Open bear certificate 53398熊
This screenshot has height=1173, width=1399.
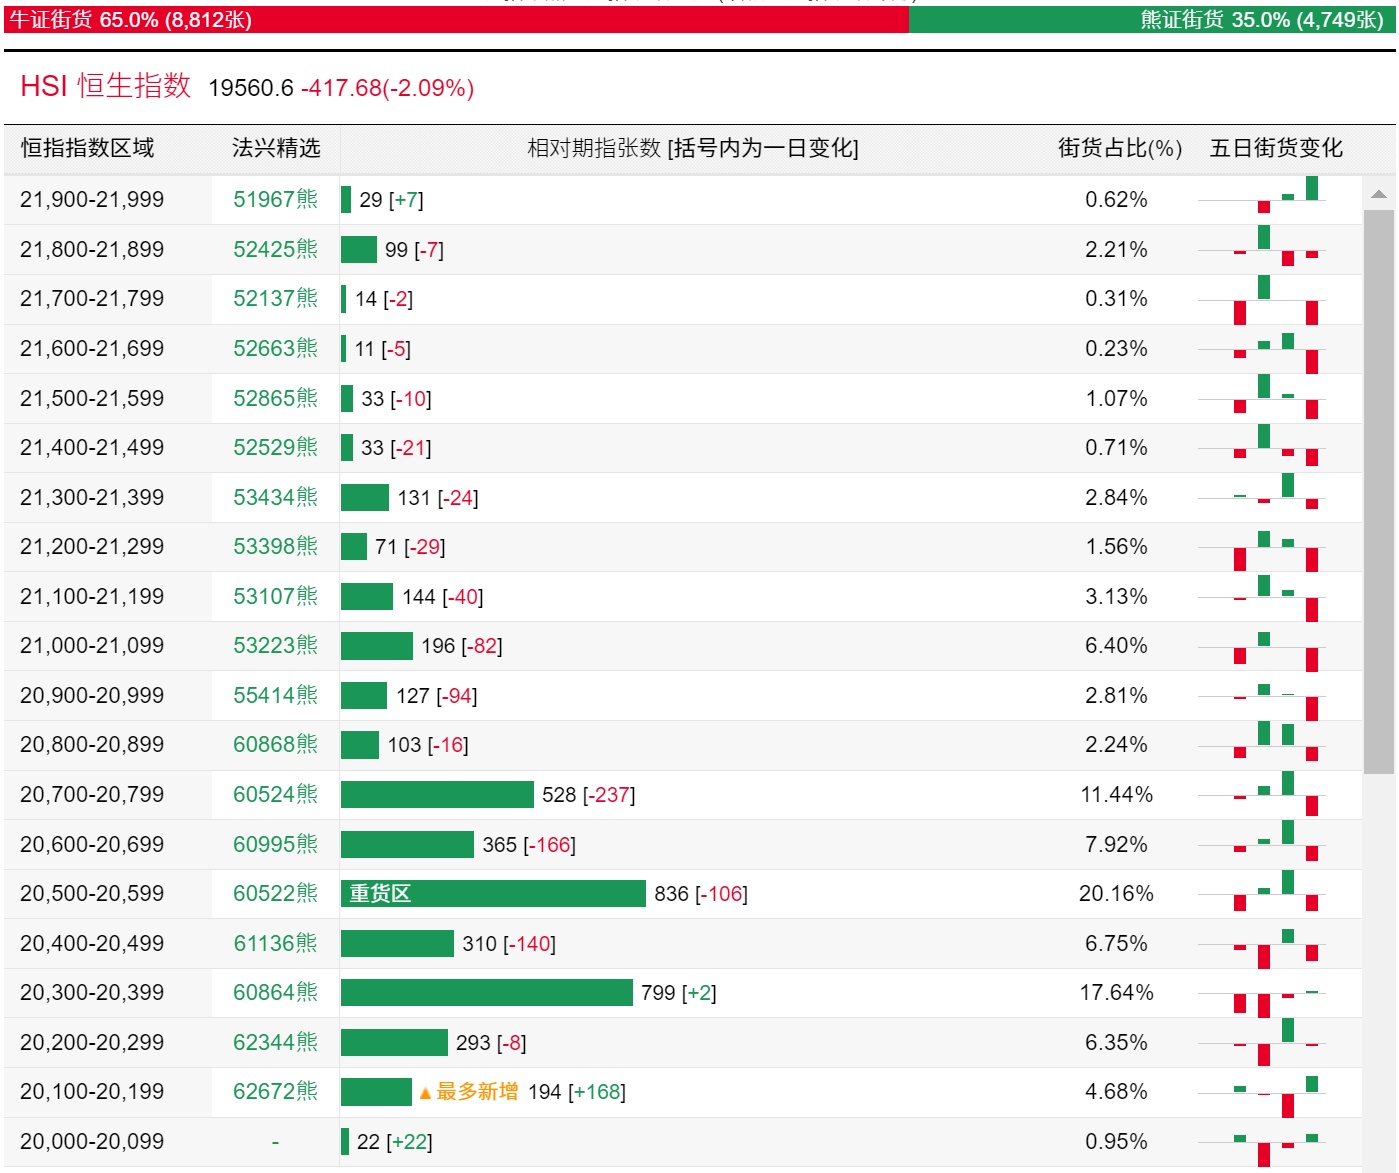(x=275, y=546)
